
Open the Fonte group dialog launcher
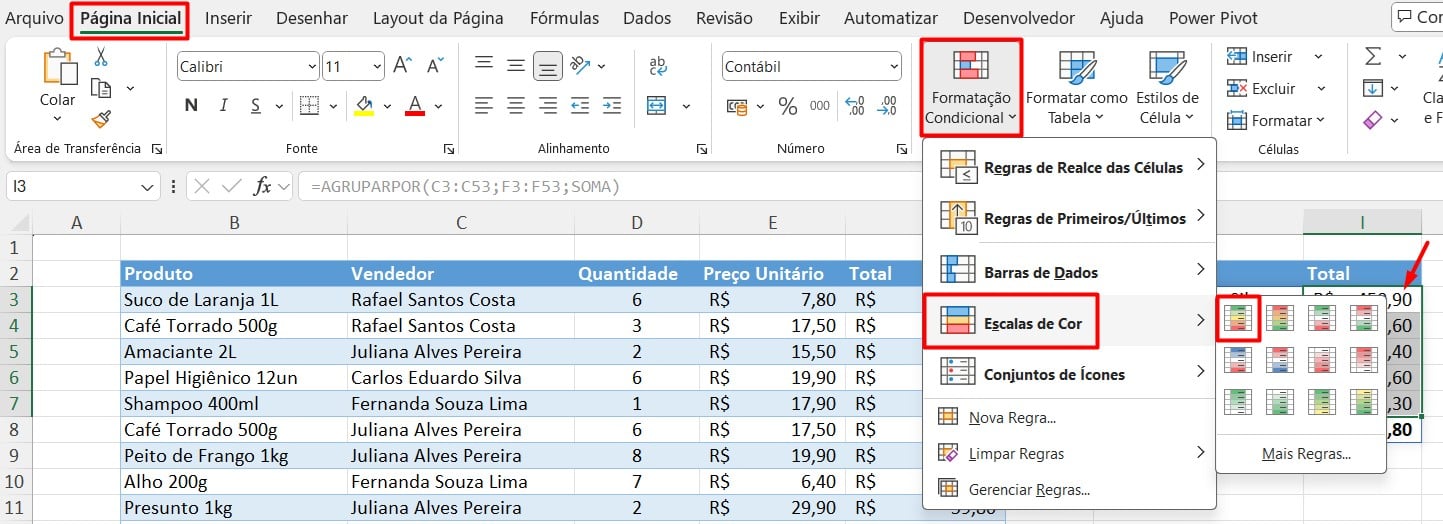[x=449, y=149]
